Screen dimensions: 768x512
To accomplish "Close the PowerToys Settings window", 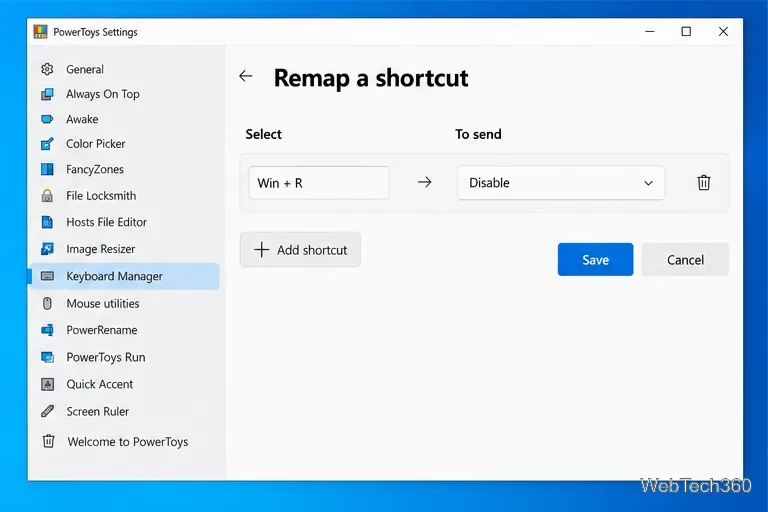I will 723,31.
